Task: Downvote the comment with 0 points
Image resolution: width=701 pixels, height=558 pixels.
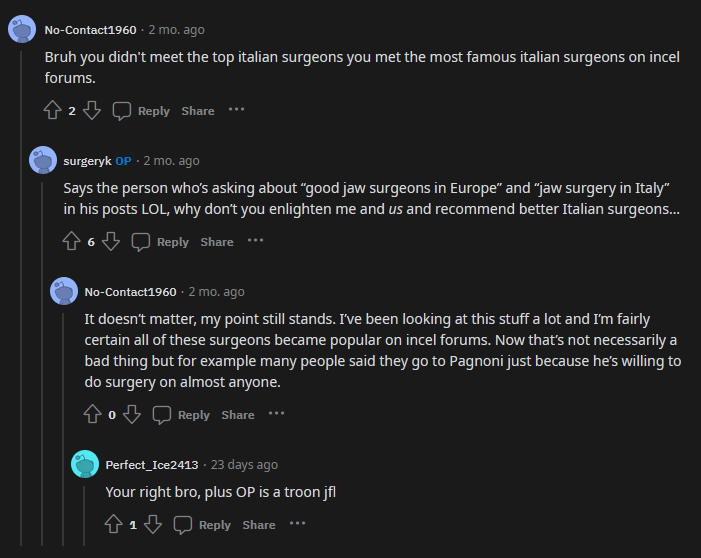Action: coord(132,414)
